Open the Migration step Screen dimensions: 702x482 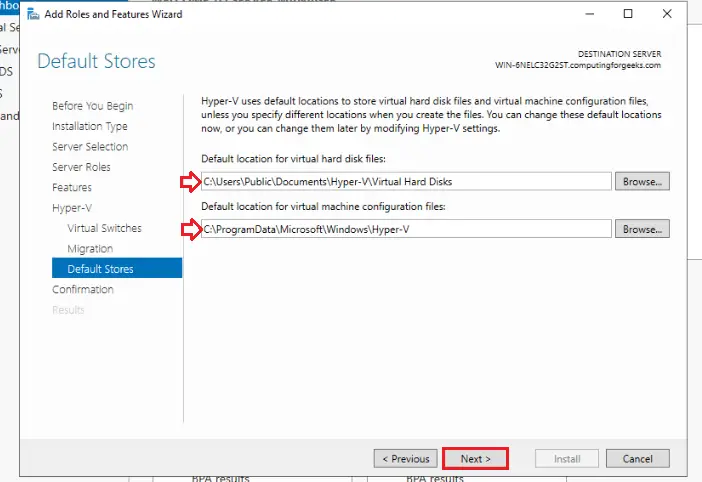90,249
